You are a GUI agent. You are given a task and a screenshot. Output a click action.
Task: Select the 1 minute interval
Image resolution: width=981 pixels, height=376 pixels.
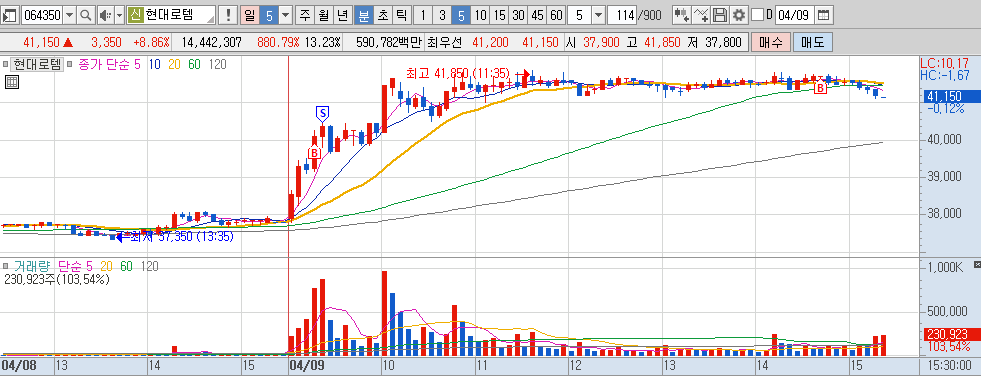pyautogui.click(x=424, y=14)
